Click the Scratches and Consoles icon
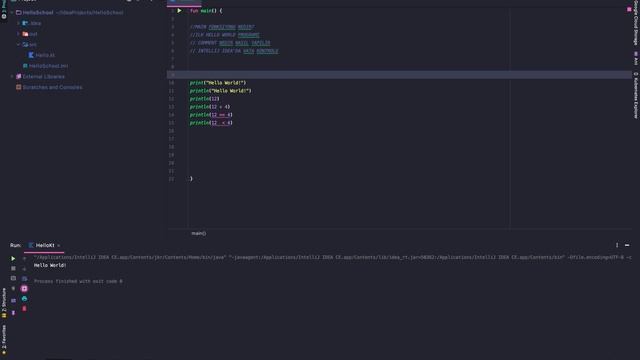Image resolution: width=640 pixels, height=360 pixels. pos(18,87)
